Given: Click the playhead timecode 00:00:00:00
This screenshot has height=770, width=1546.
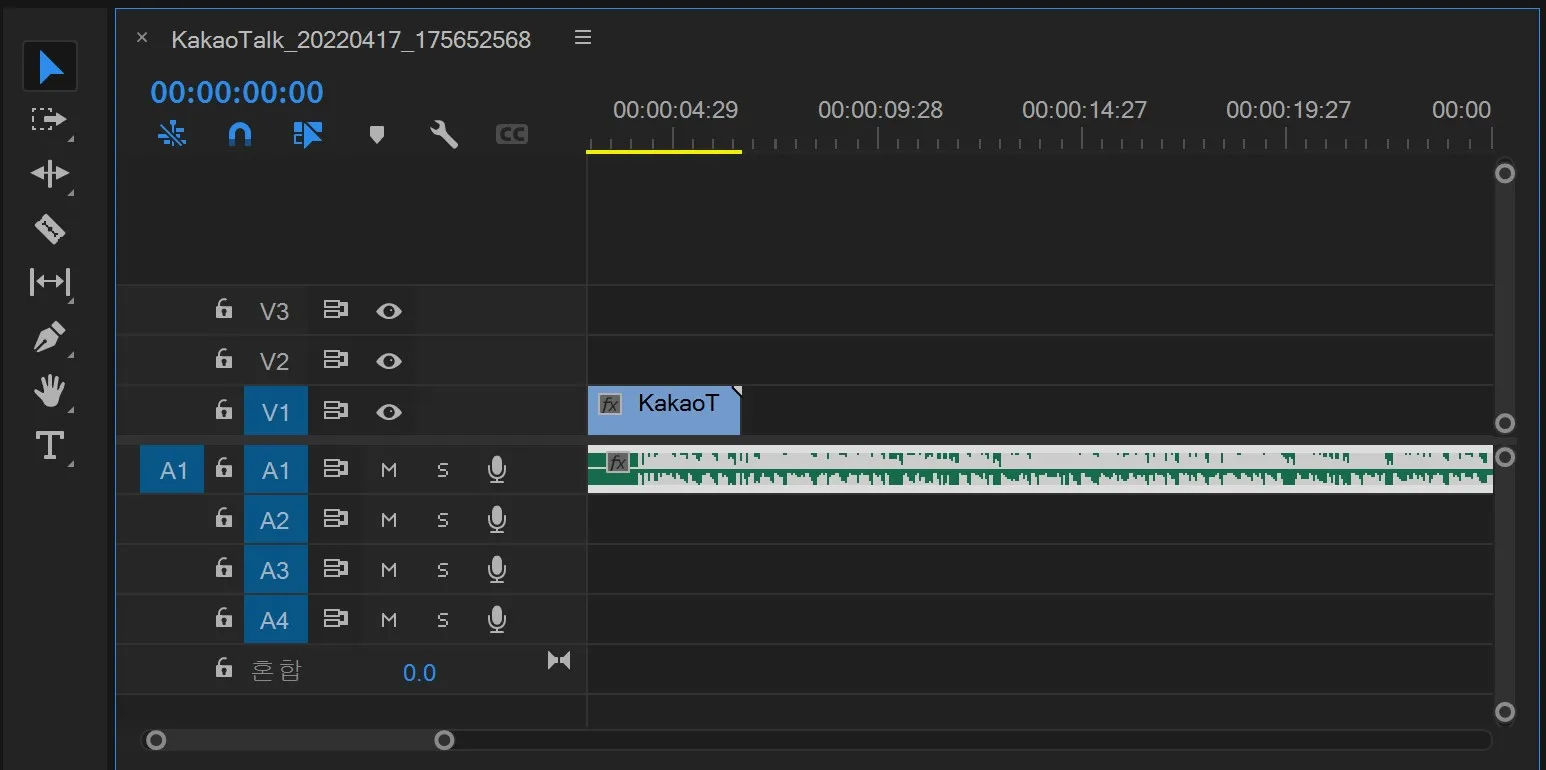Looking at the screenshot, I should [x=237, y=92].
